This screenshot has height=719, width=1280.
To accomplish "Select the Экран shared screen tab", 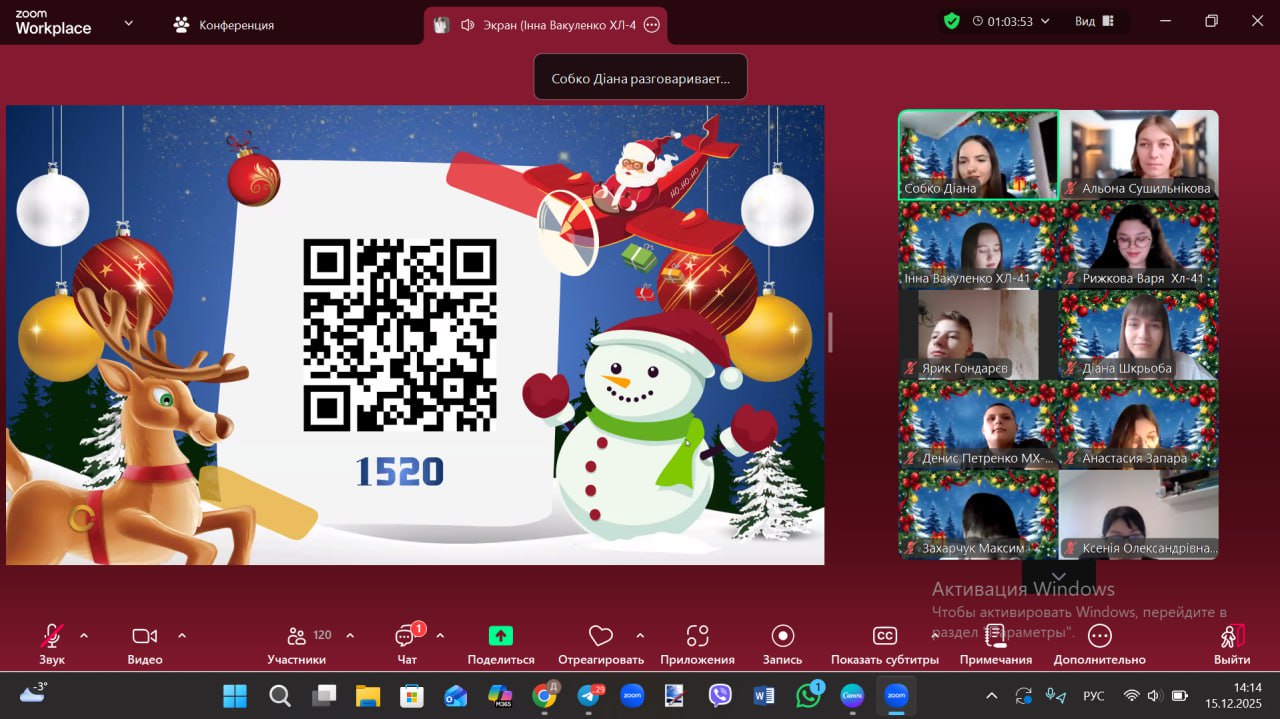I will (546, 25).
